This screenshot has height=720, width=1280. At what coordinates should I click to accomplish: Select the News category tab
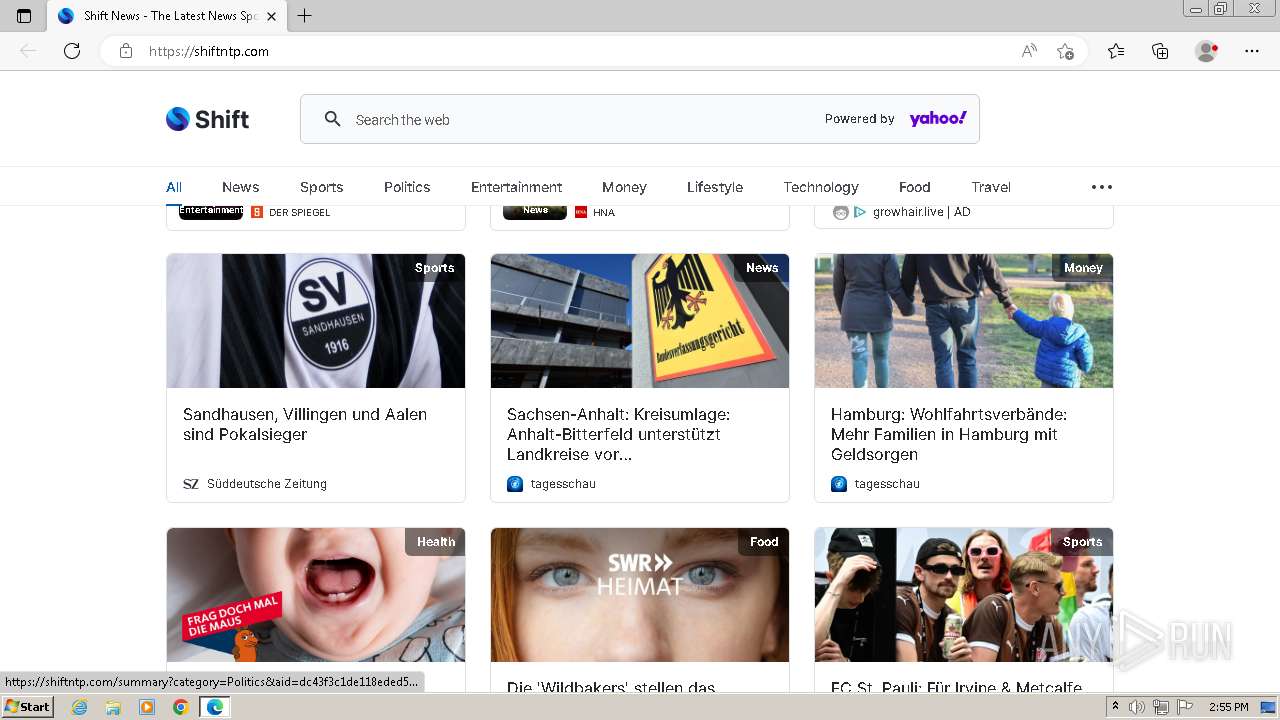pos(240,187)
